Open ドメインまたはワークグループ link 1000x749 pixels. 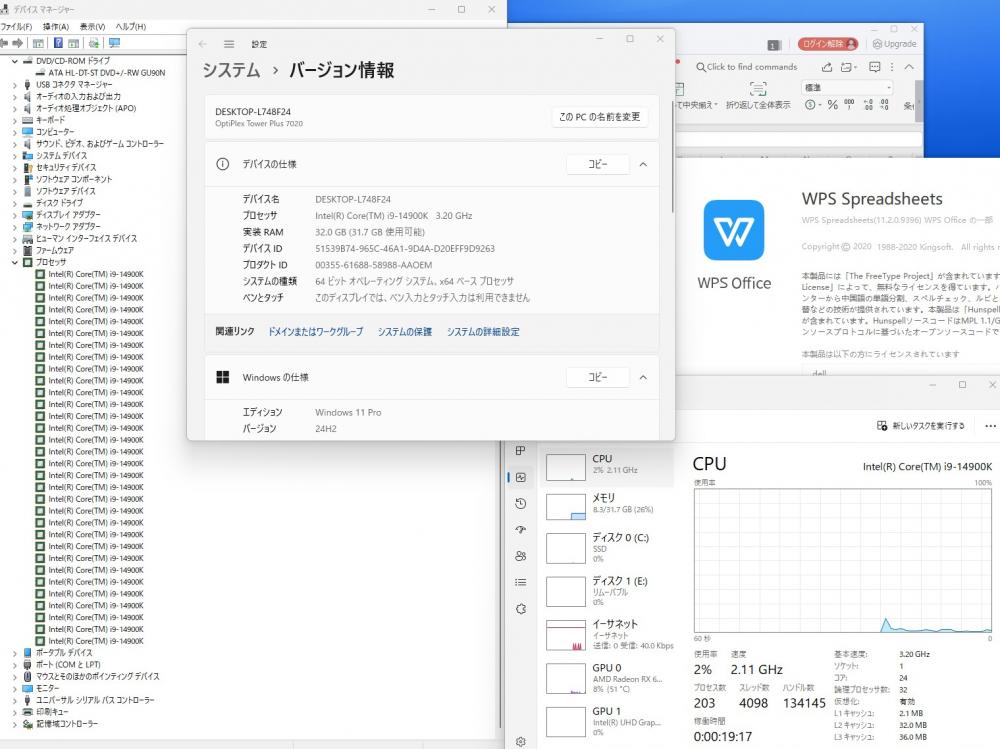coord(315,332)
